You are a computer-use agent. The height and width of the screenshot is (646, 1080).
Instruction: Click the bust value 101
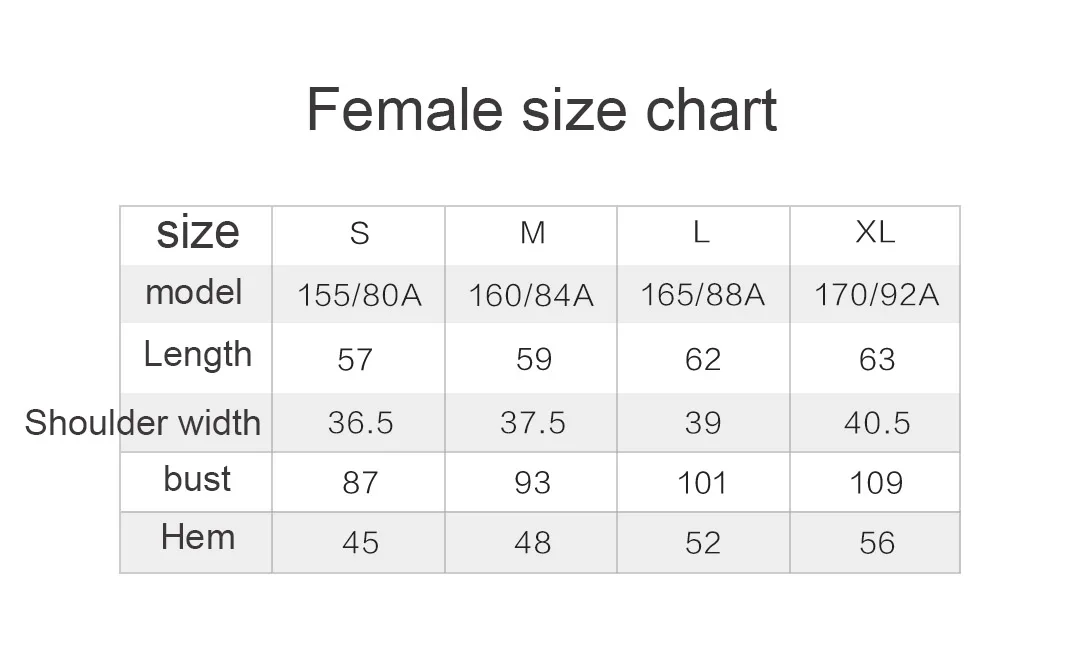pyautogui.click(x=702, y=483)
